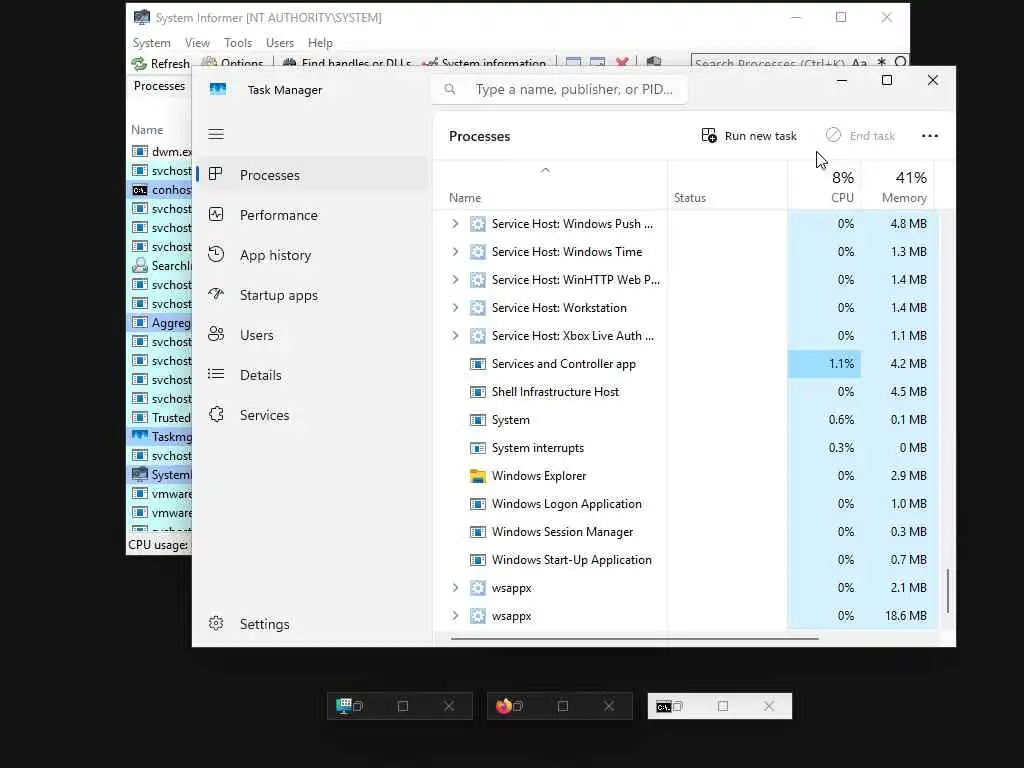Switch to the Processes tab in System Informer
This screenshot has width=1024, height=768.
click(159, 86)
